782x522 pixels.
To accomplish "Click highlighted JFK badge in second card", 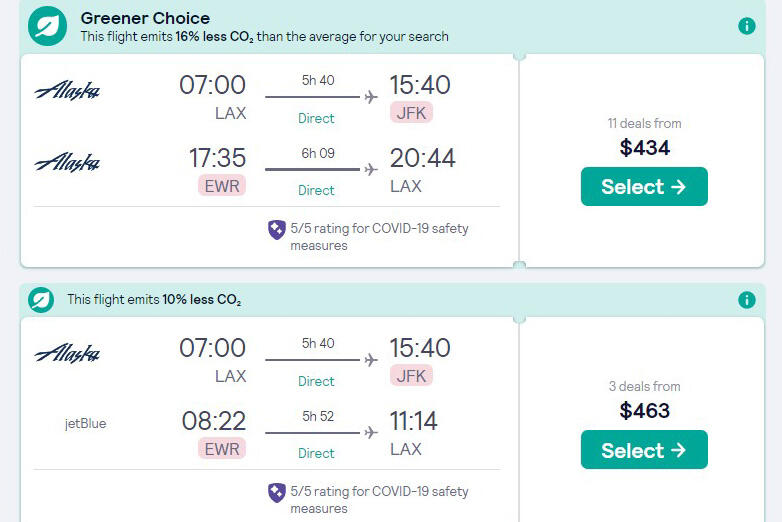I will click(x=411, y=375).
